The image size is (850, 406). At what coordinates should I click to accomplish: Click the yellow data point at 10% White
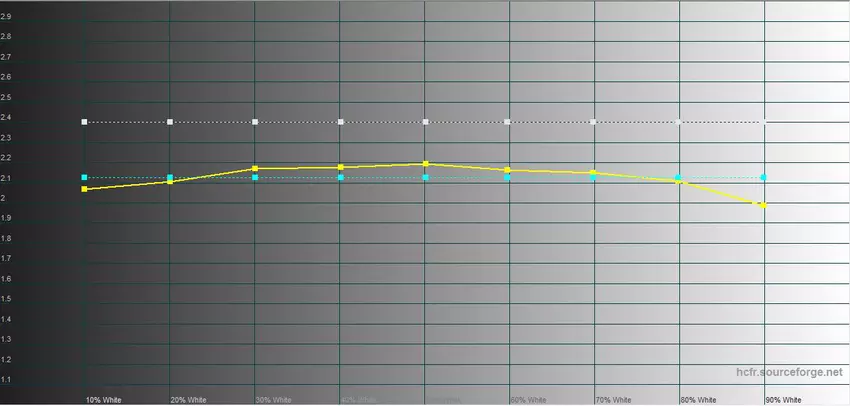click(85, 189)
